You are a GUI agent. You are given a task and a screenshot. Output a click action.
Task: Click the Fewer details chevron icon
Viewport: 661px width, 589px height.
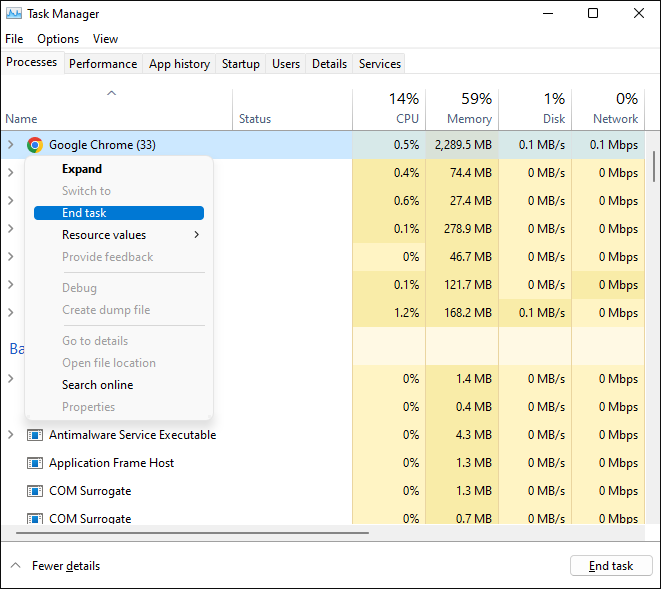pyautogui.click(x=15, y=566)
